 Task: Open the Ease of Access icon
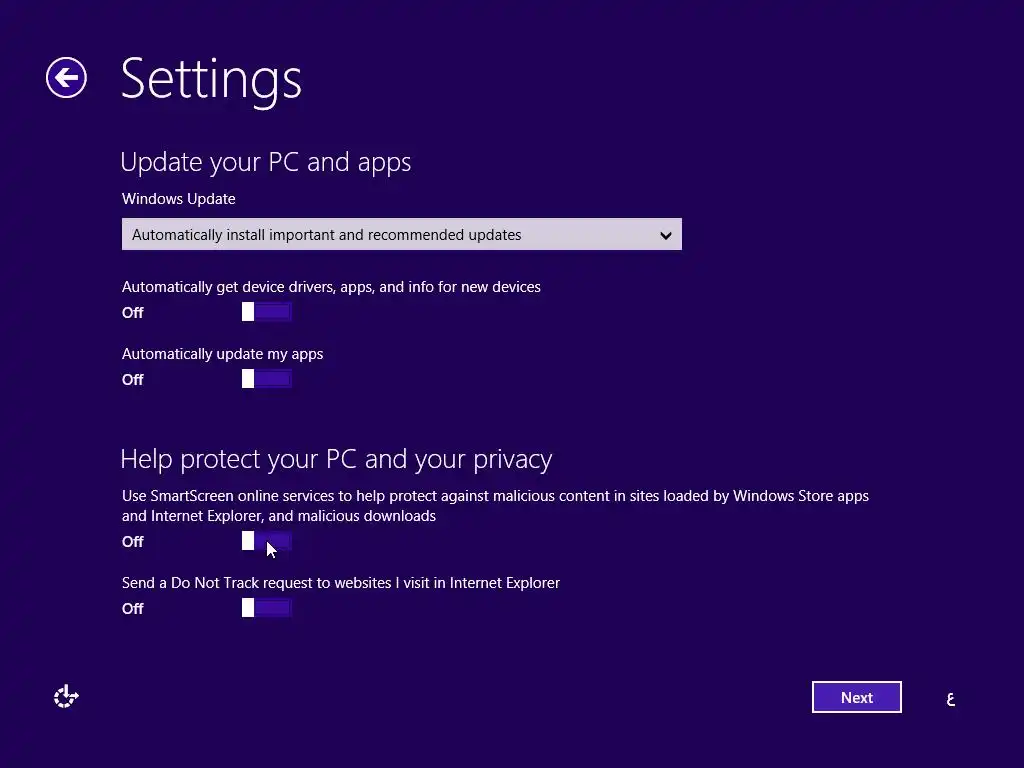[66, 697]
